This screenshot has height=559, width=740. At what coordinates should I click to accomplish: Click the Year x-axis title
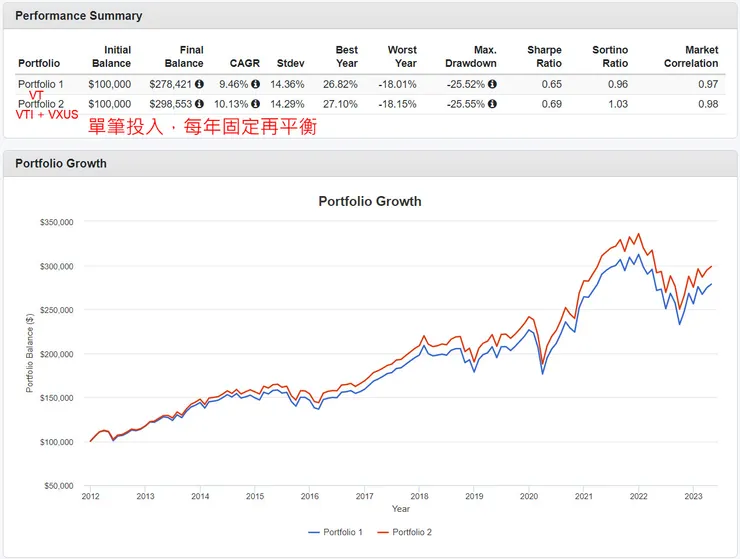[401, 508]
